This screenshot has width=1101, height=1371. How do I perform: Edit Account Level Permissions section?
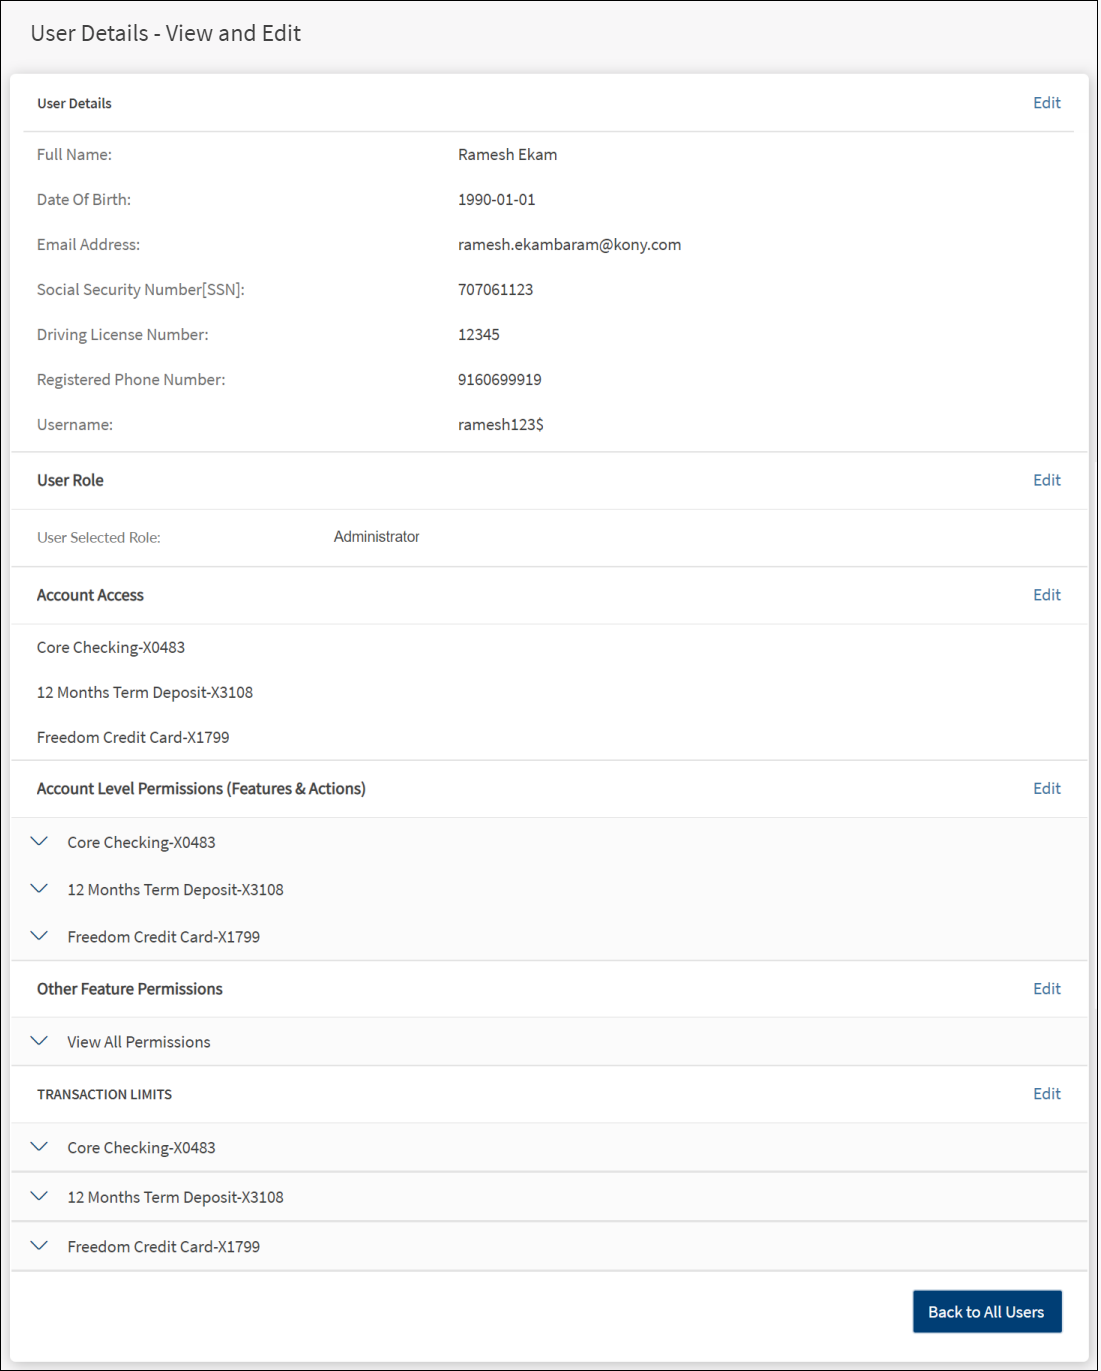pos(1046,789)
